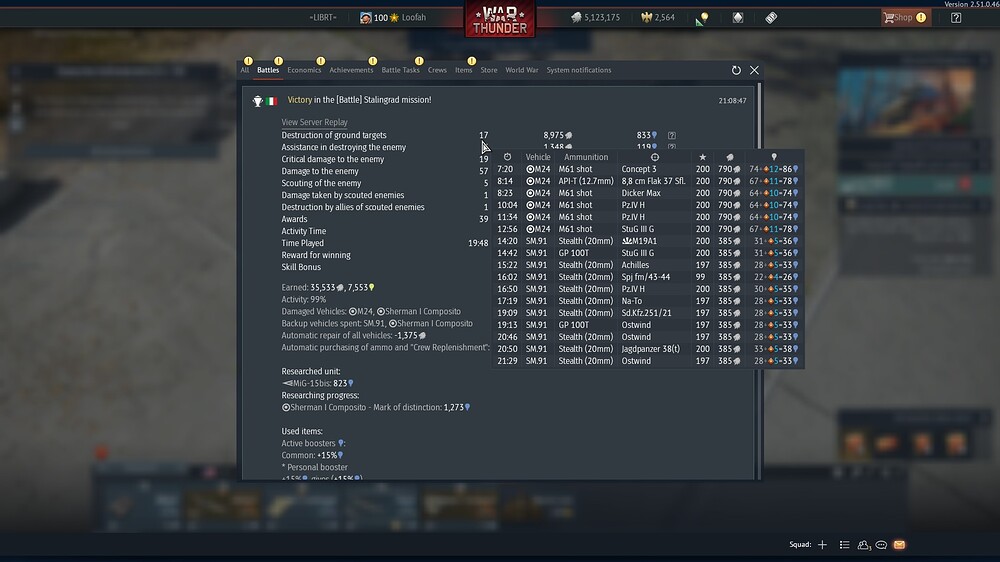
Task: Click the lightbulb research points icon
Action: (704, 17)
